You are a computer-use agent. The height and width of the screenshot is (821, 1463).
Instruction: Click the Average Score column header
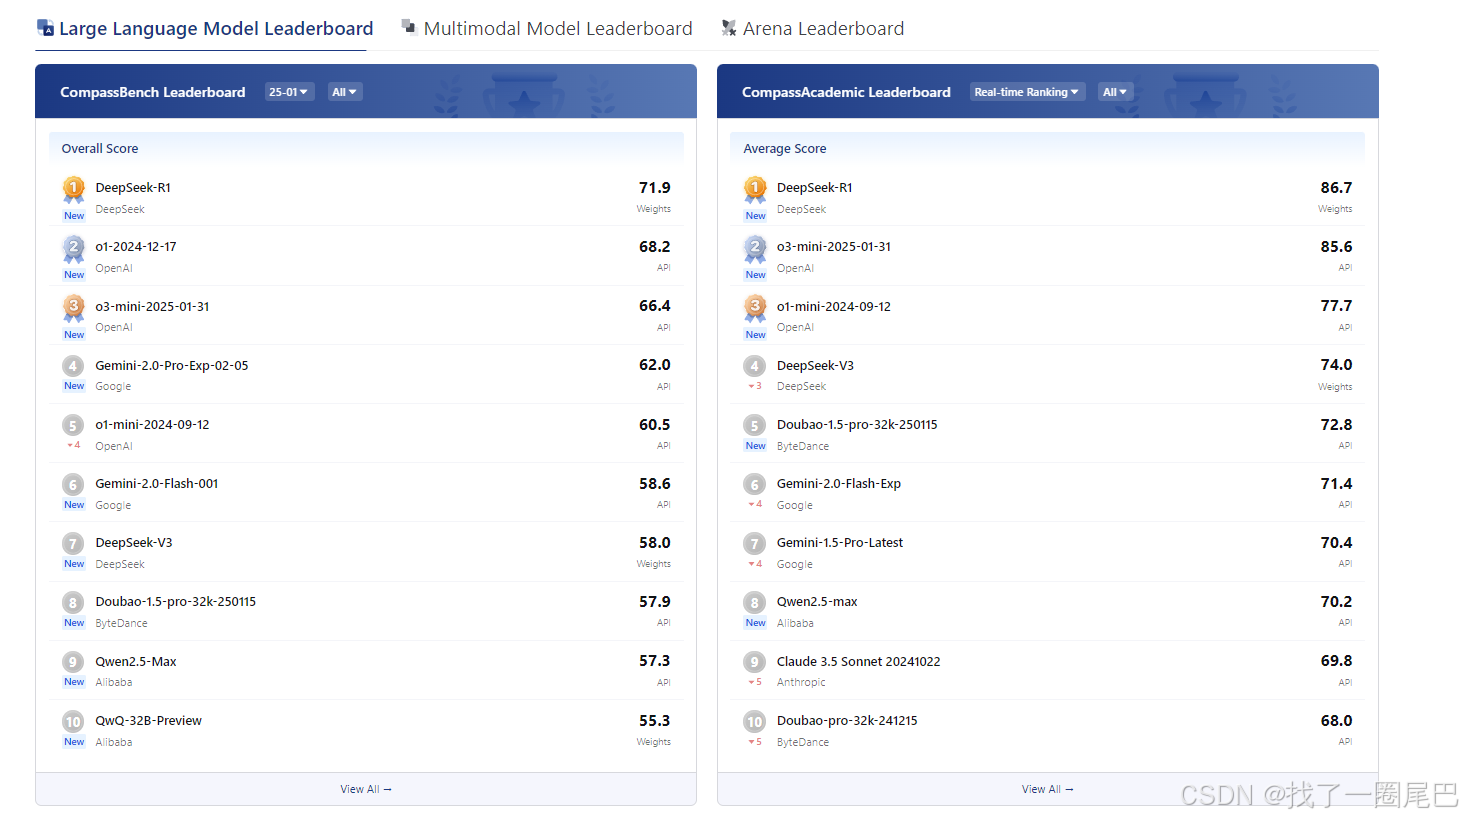point(785,148)
